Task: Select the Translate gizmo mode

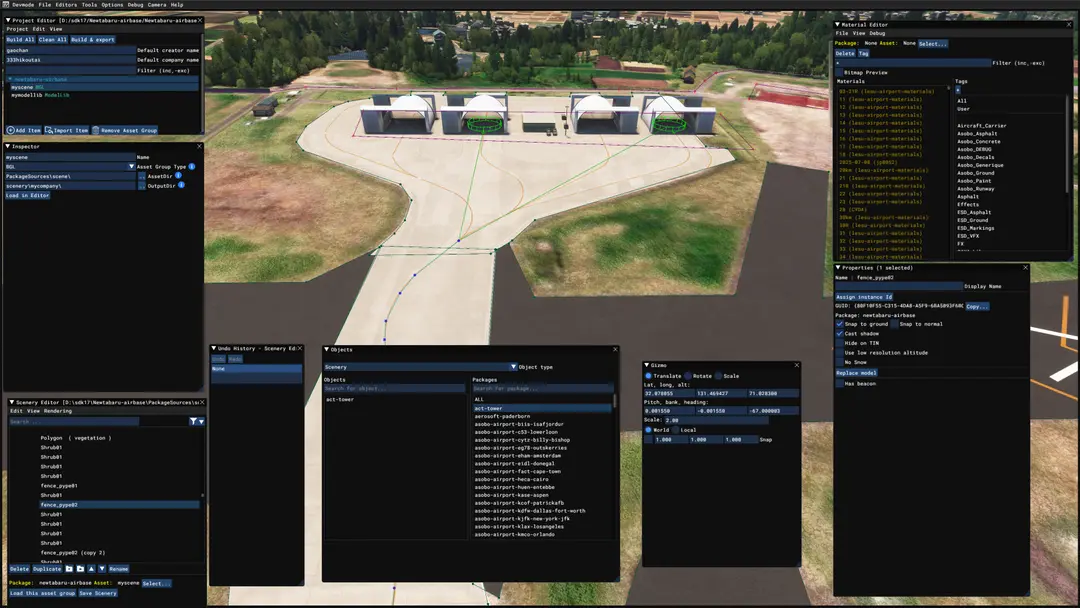Action: (x=648, y=376)
